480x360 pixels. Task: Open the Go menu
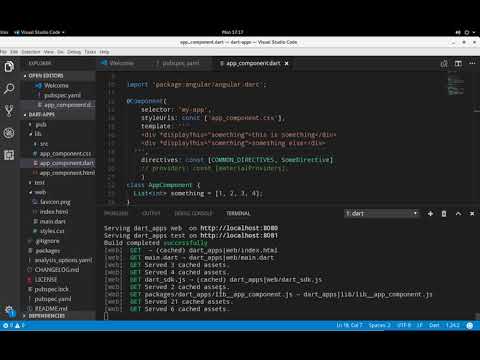pyautogui.click(x=60, y=52)
